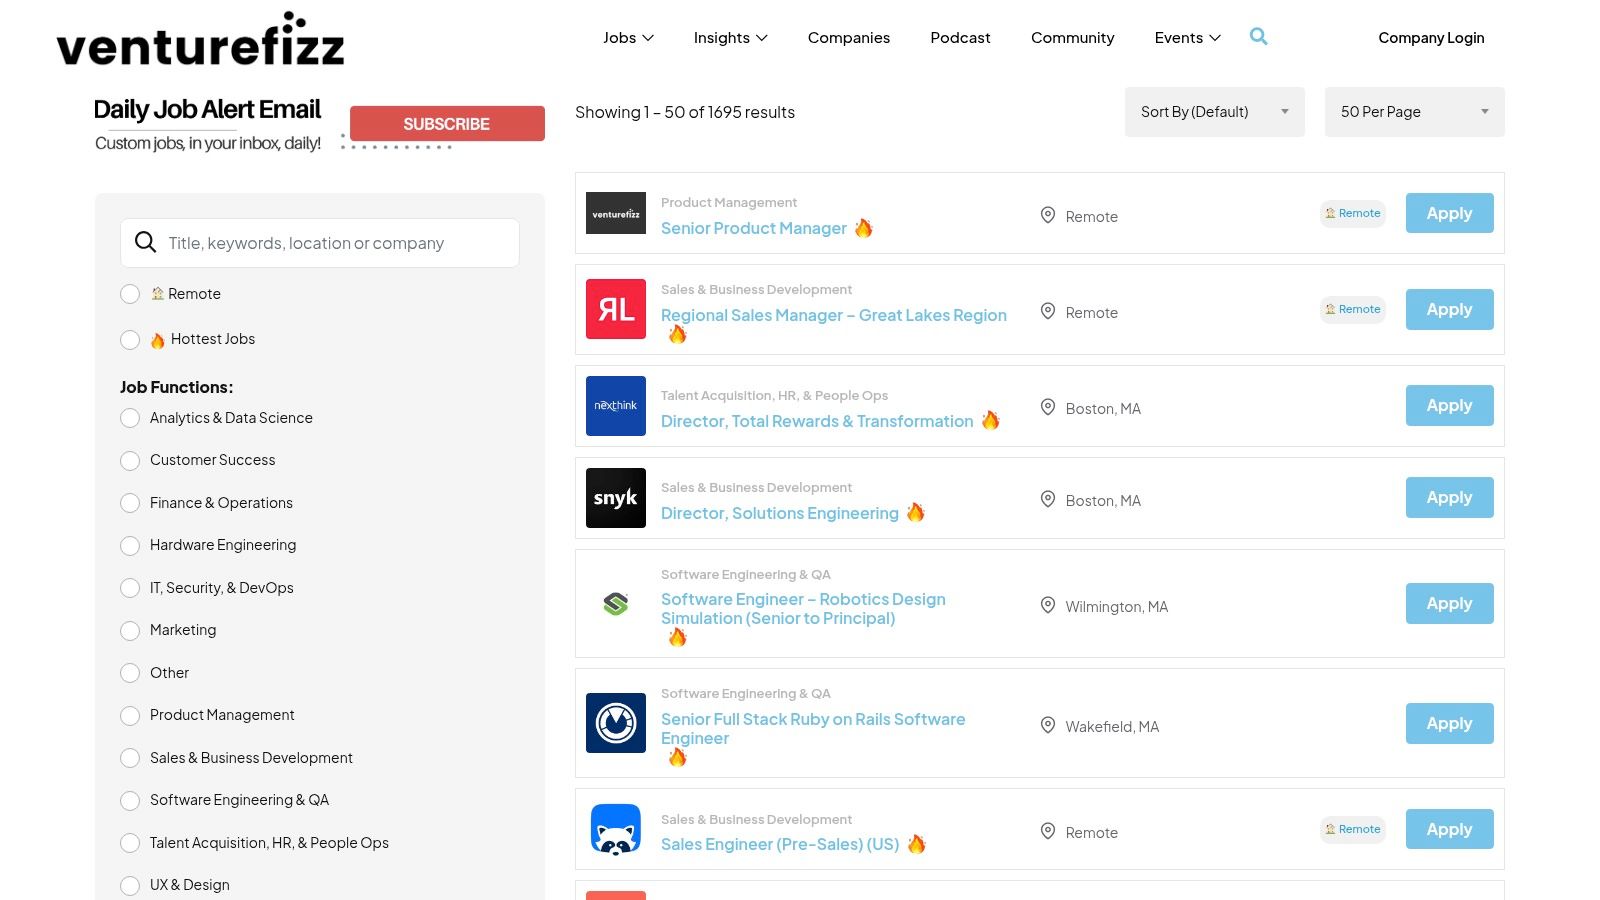Open the green S logo for Robotics Design job
This screenshot has height=900, width=1600.
click(x=616, y=604)
